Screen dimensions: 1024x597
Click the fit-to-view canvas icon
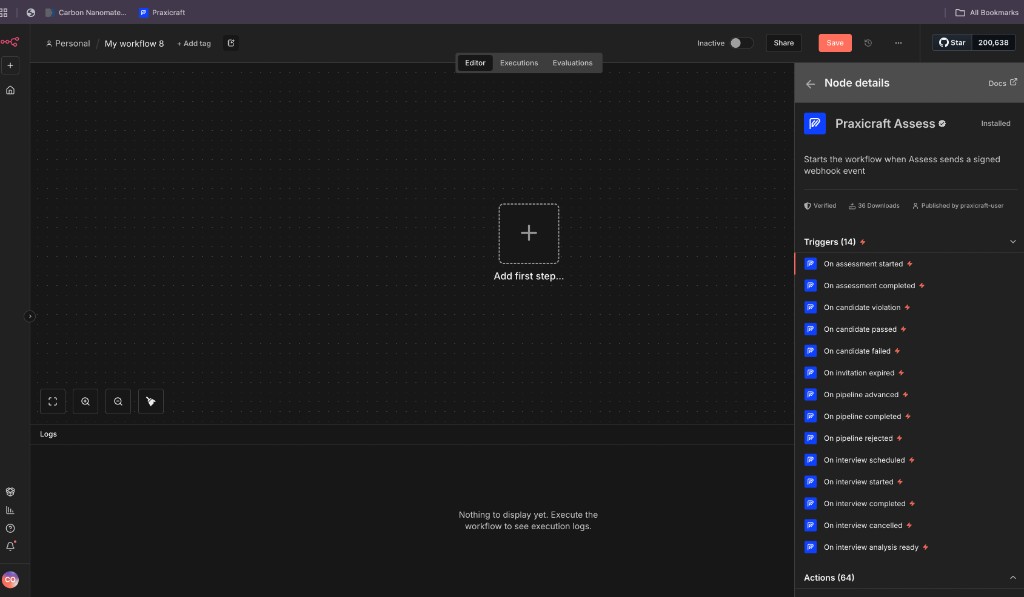point(53,402)
